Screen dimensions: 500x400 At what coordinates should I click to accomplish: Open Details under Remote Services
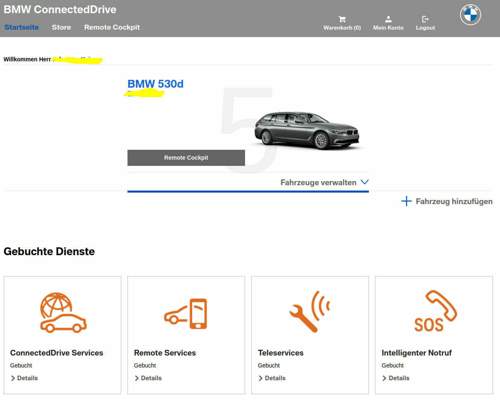[148, 378]
